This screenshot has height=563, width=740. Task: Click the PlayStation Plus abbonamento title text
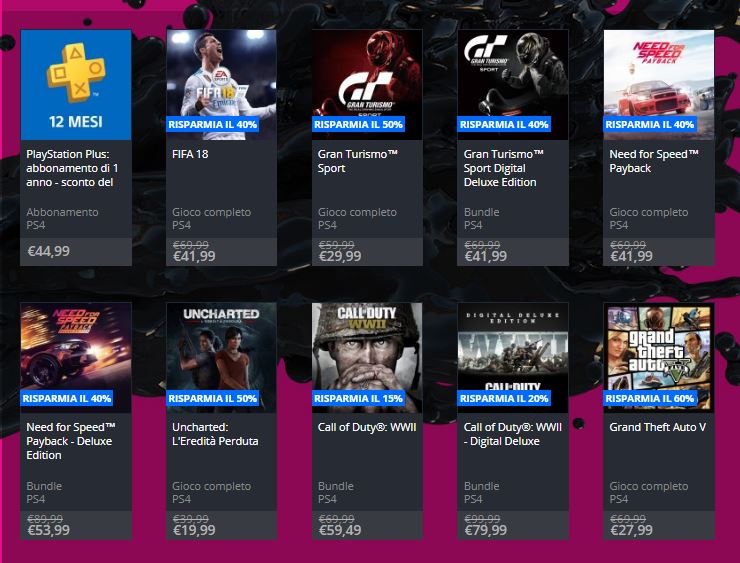click(72, 168)
